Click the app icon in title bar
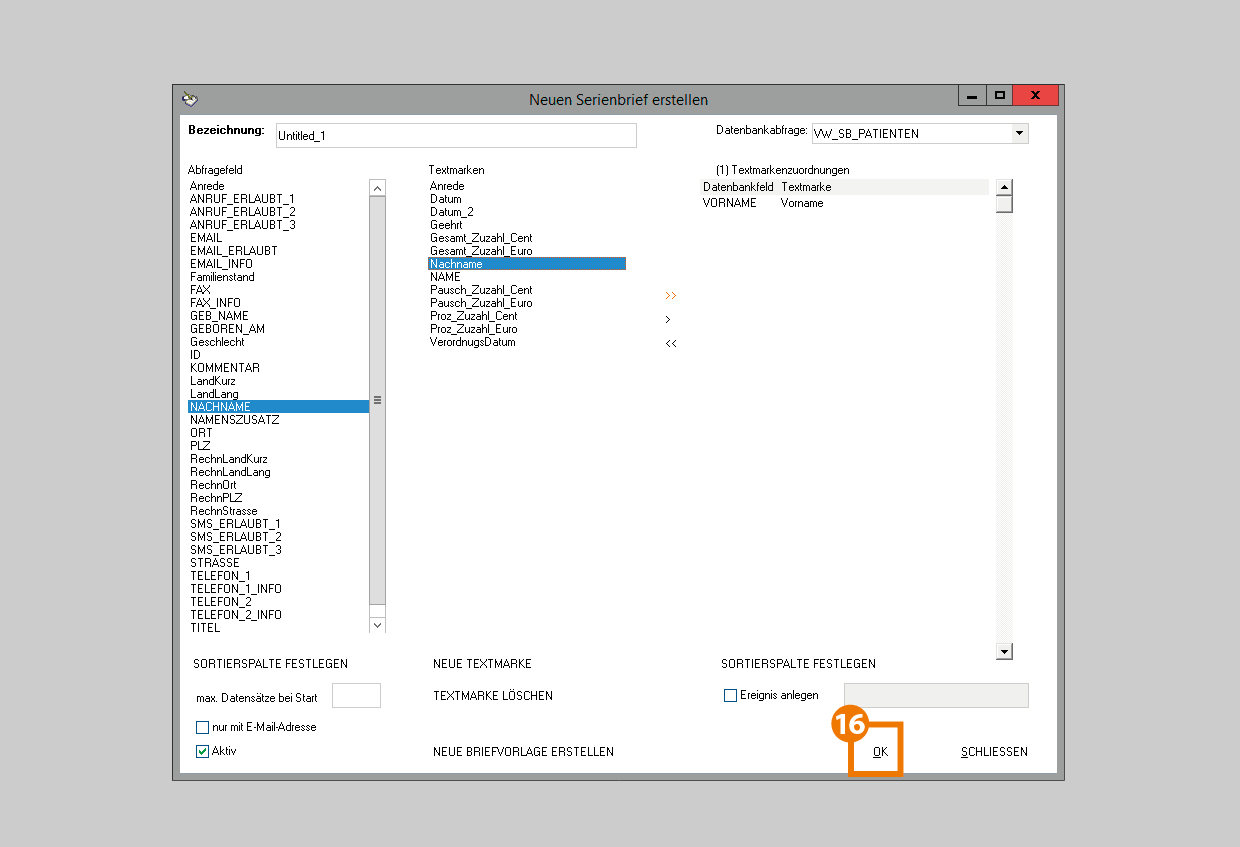The height and width of the screenshot is (847, 1240). (x=189, y=99)
